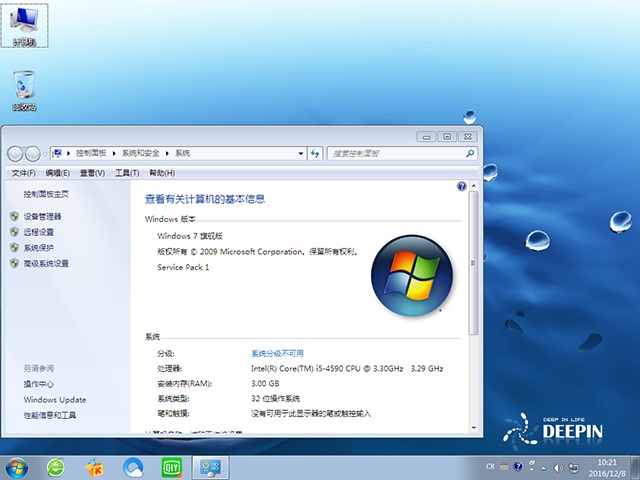Viewport: 640px width, 480px height.
Task: Open 设备管理器 link in sidebar
Action: (x=42, y=216)
